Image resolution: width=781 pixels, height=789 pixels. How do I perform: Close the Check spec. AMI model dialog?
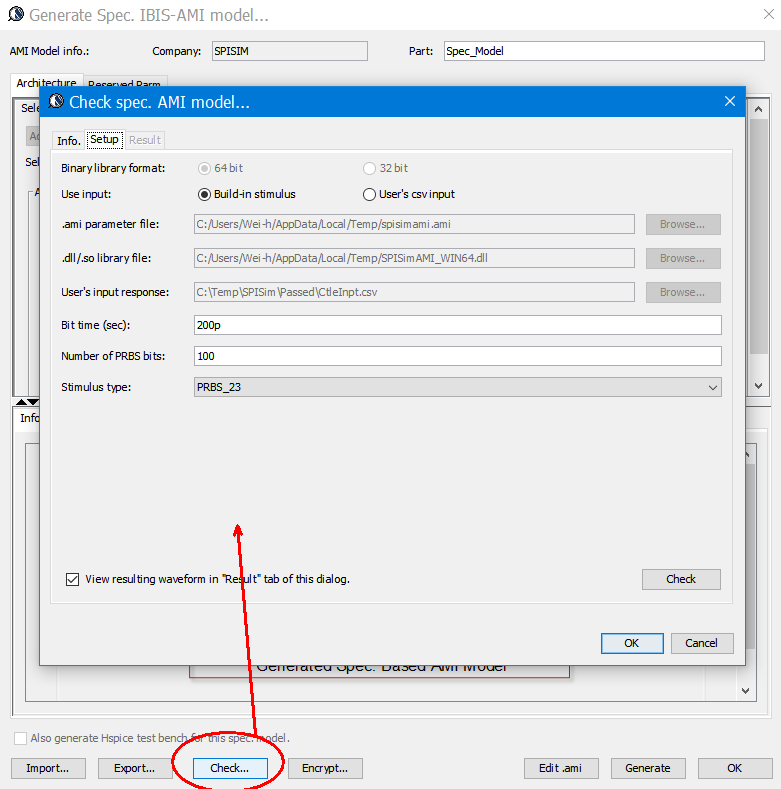[x=730, y=102]
